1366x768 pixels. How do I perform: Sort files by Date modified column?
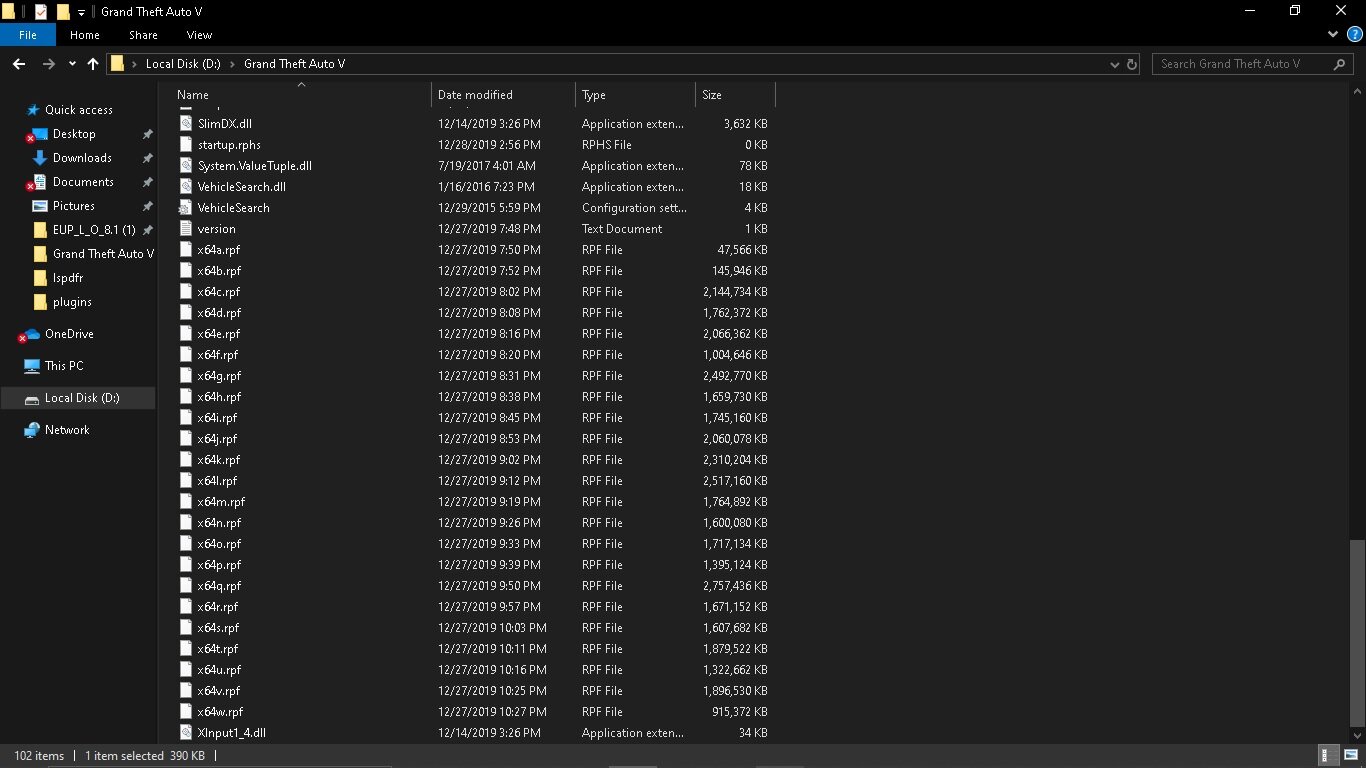(x=504, y=95)
